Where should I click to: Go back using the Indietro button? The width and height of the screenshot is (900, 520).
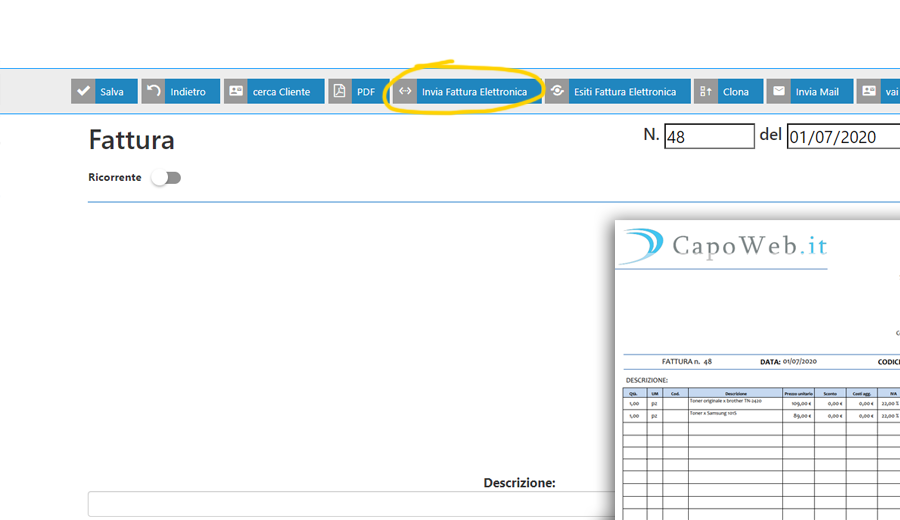[x=187, y=92]
